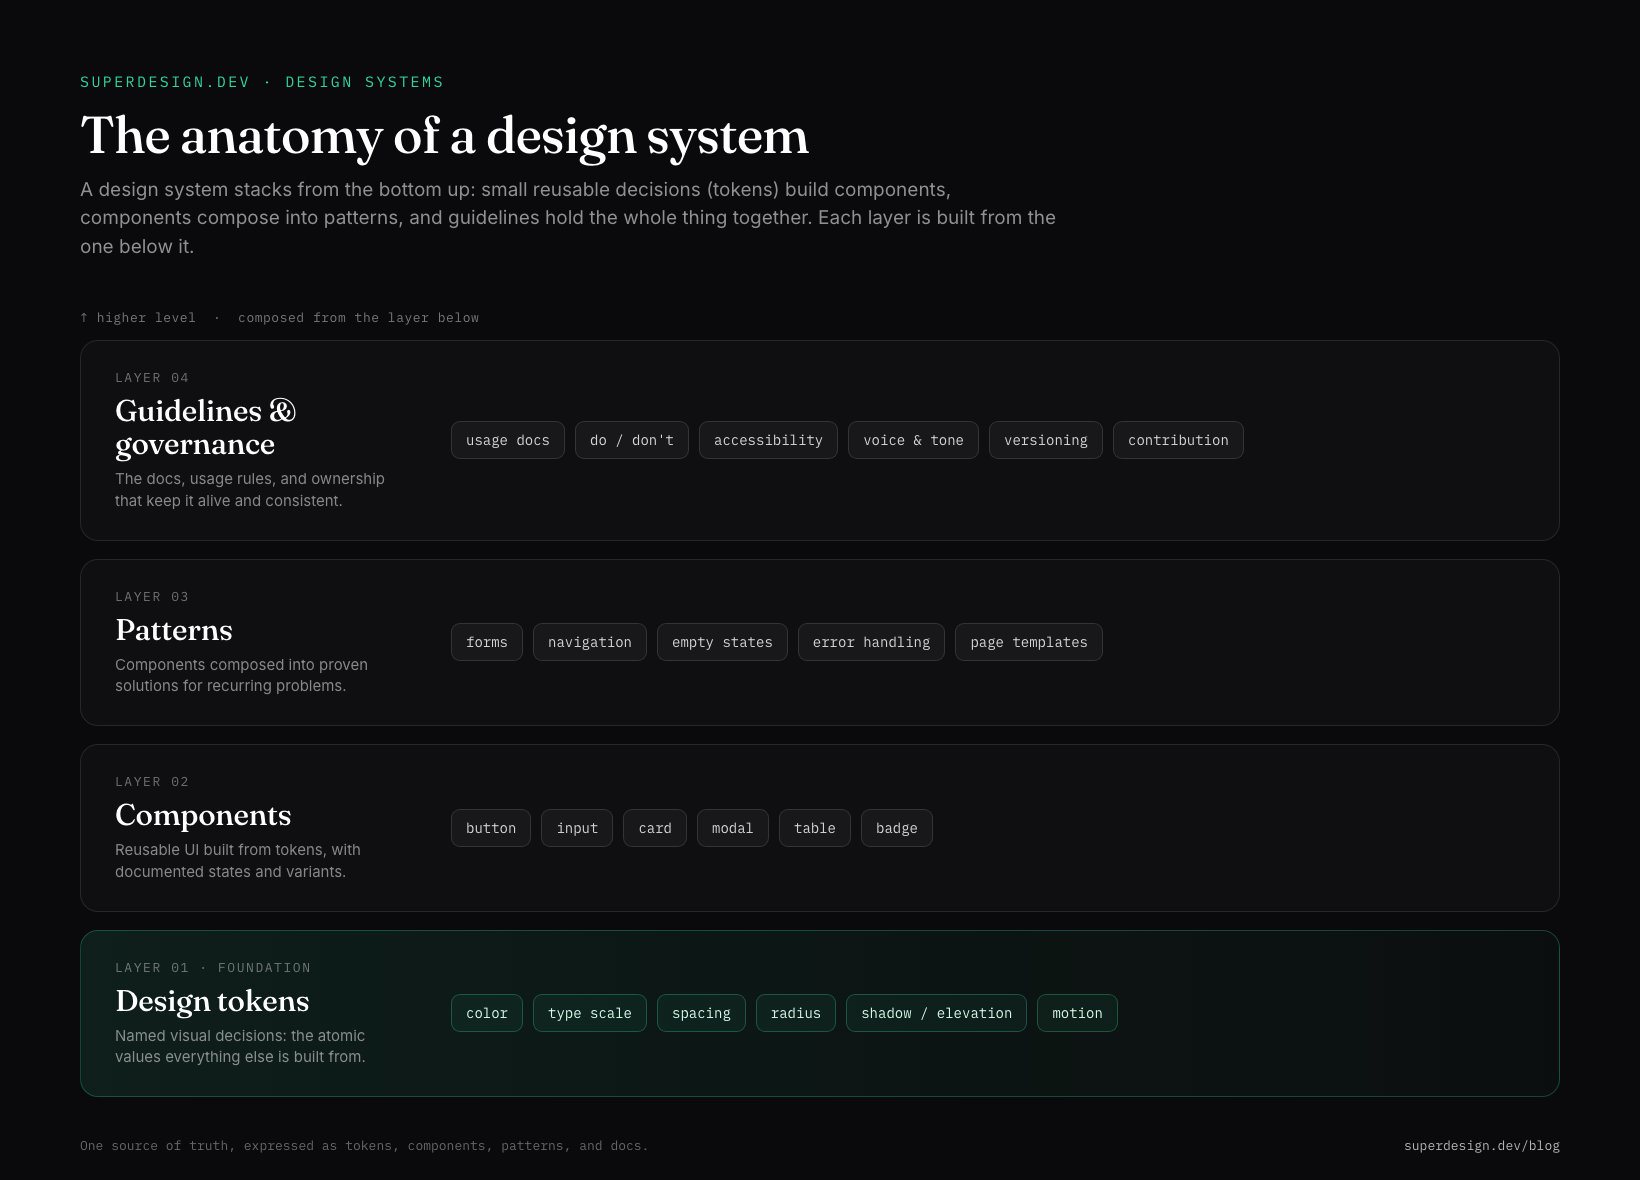This screenshot has height=1180, width=1640.
Task: Select the 'badge' chip
Action: (x=897, y=828)
